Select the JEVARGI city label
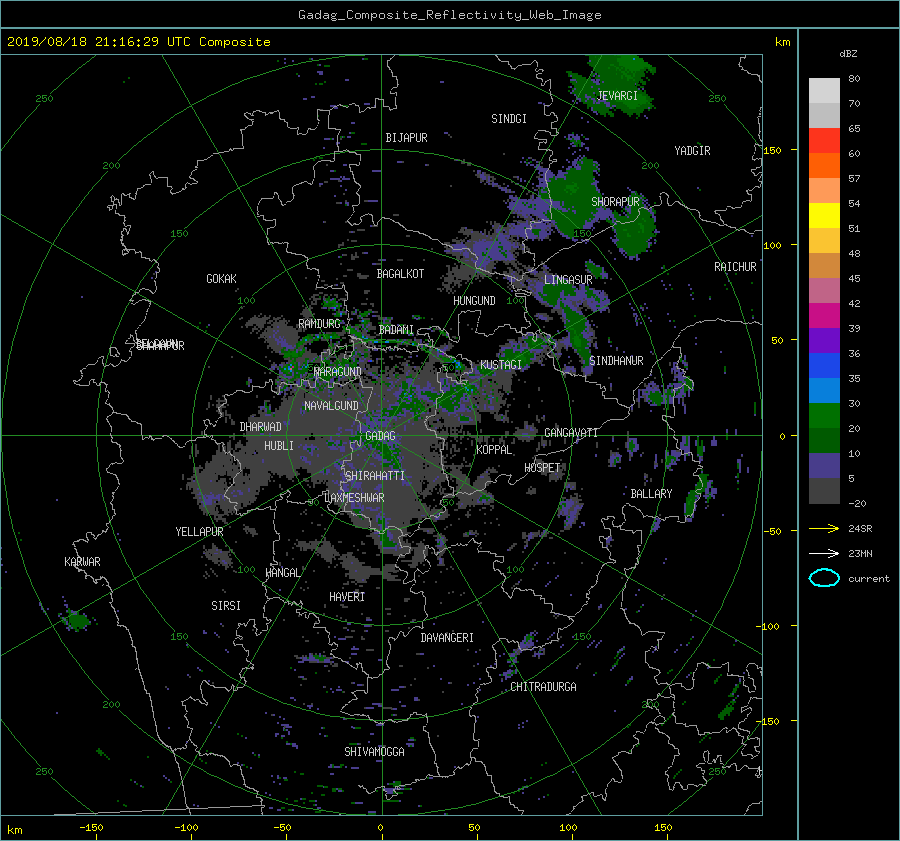The height and width of the screenshot is (841, 900). click(617, 96)
